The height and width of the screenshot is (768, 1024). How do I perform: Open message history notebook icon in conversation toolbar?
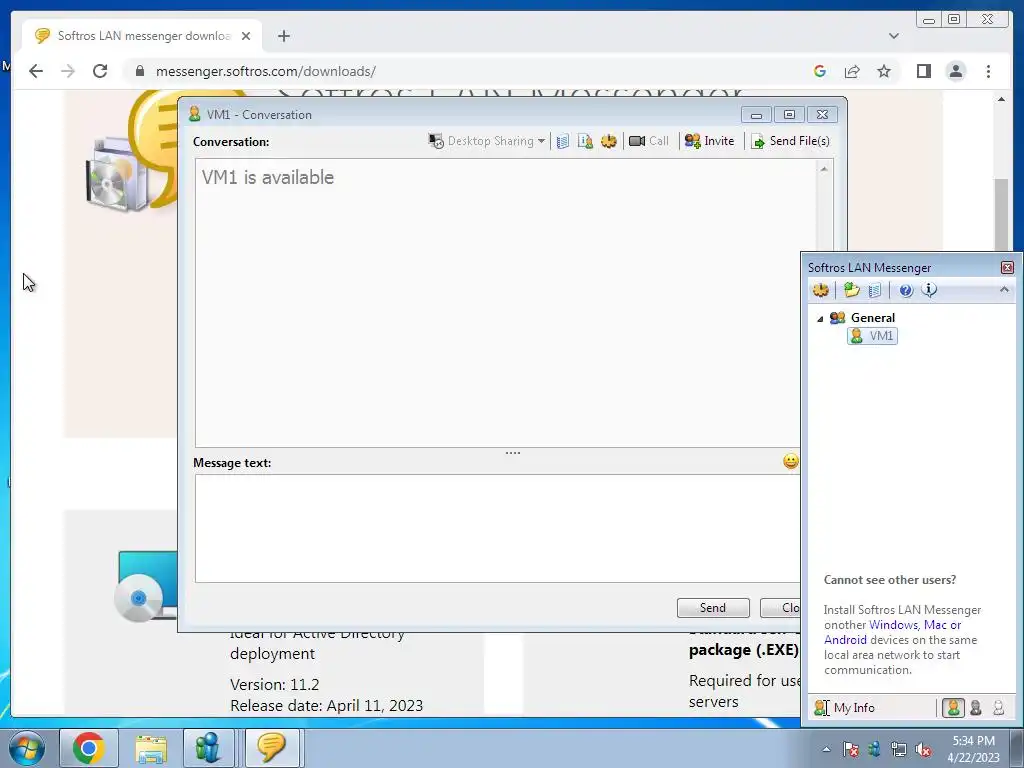(x=563, y=141)
